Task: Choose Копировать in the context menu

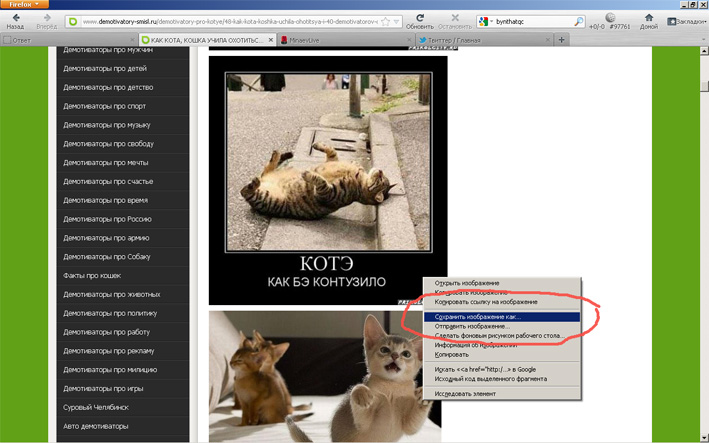Action: (x=502, y=355)
